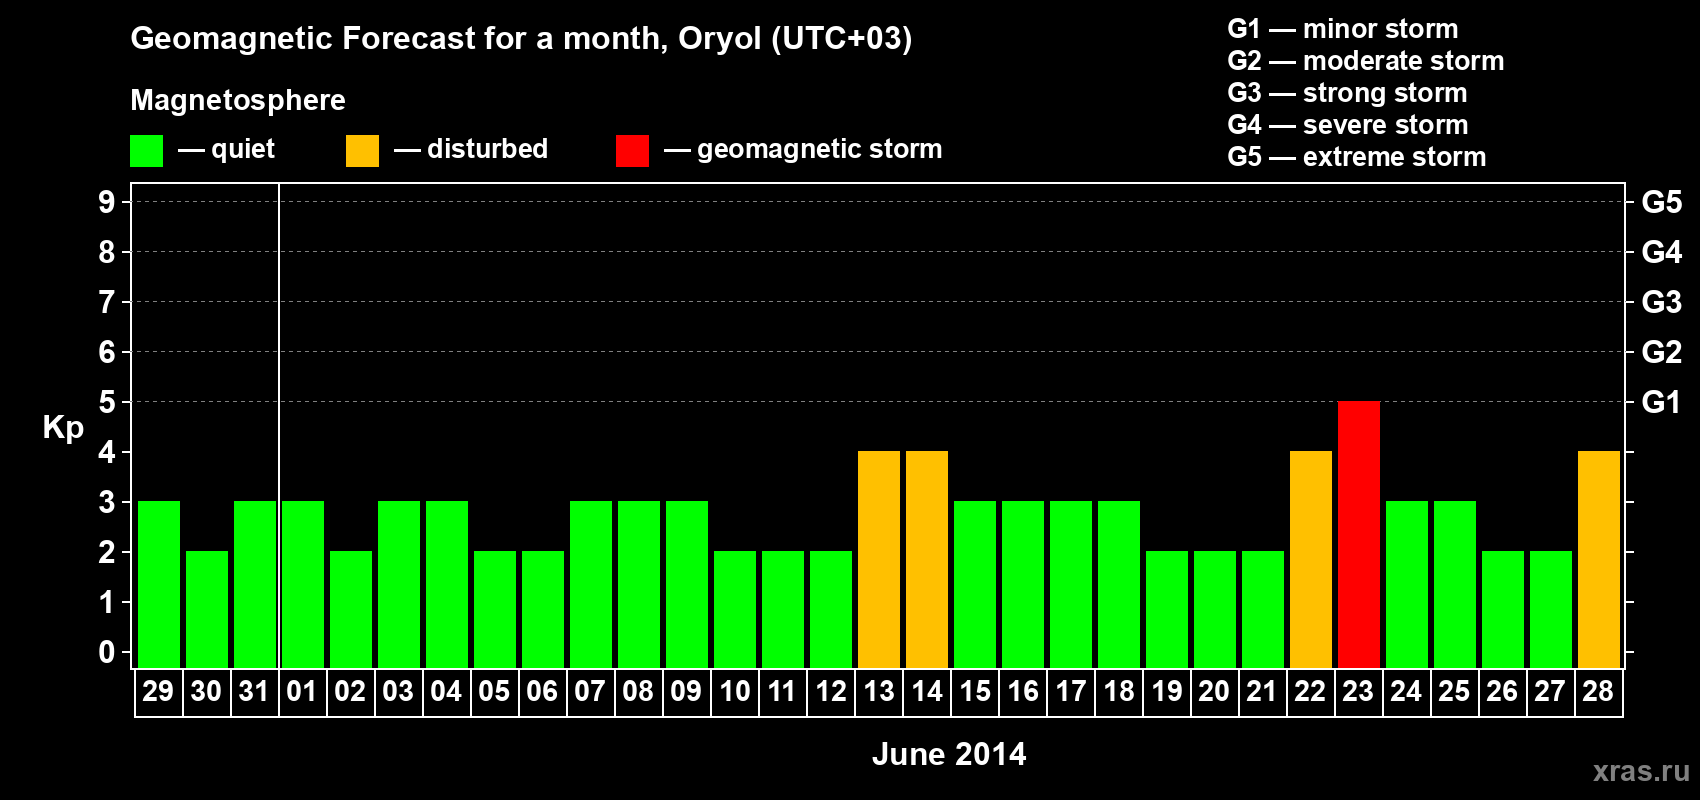Select the green bar for June 07

pyautogui.click(x=591, y=585)
